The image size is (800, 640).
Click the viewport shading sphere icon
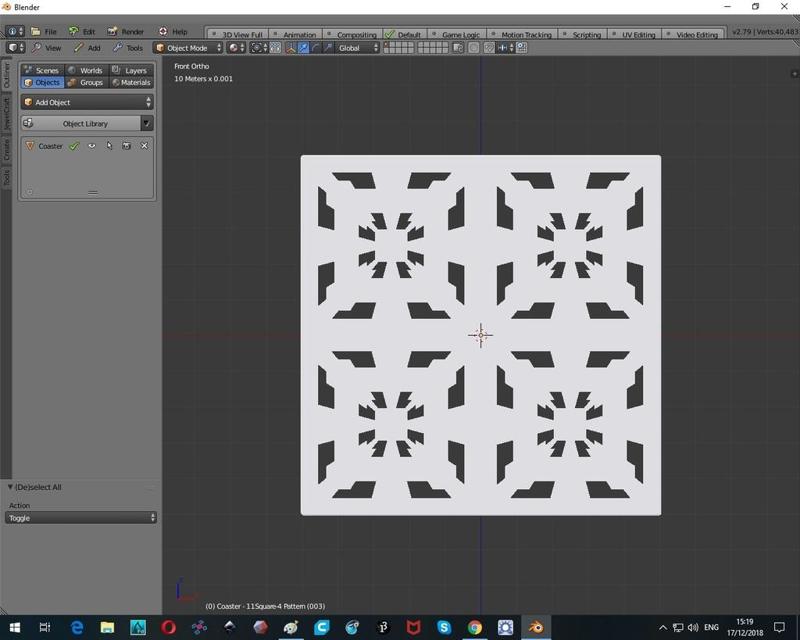pyautogui.click(x=235, y=48)
